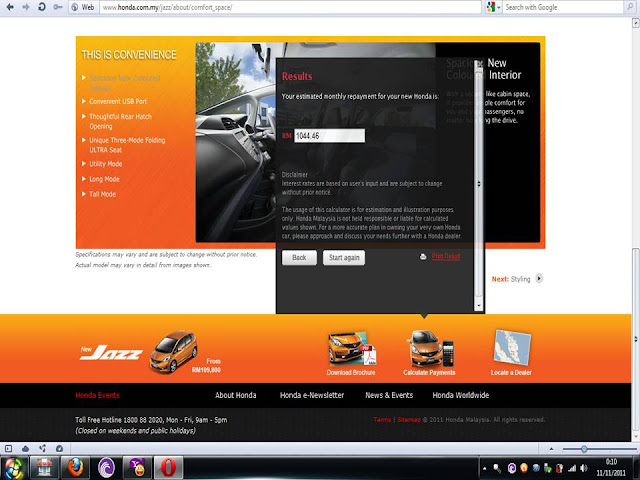The height and width of the screenshot is (480, 640).
Task: Click the RM monthly repayment result field
Action: click(329, 136)
